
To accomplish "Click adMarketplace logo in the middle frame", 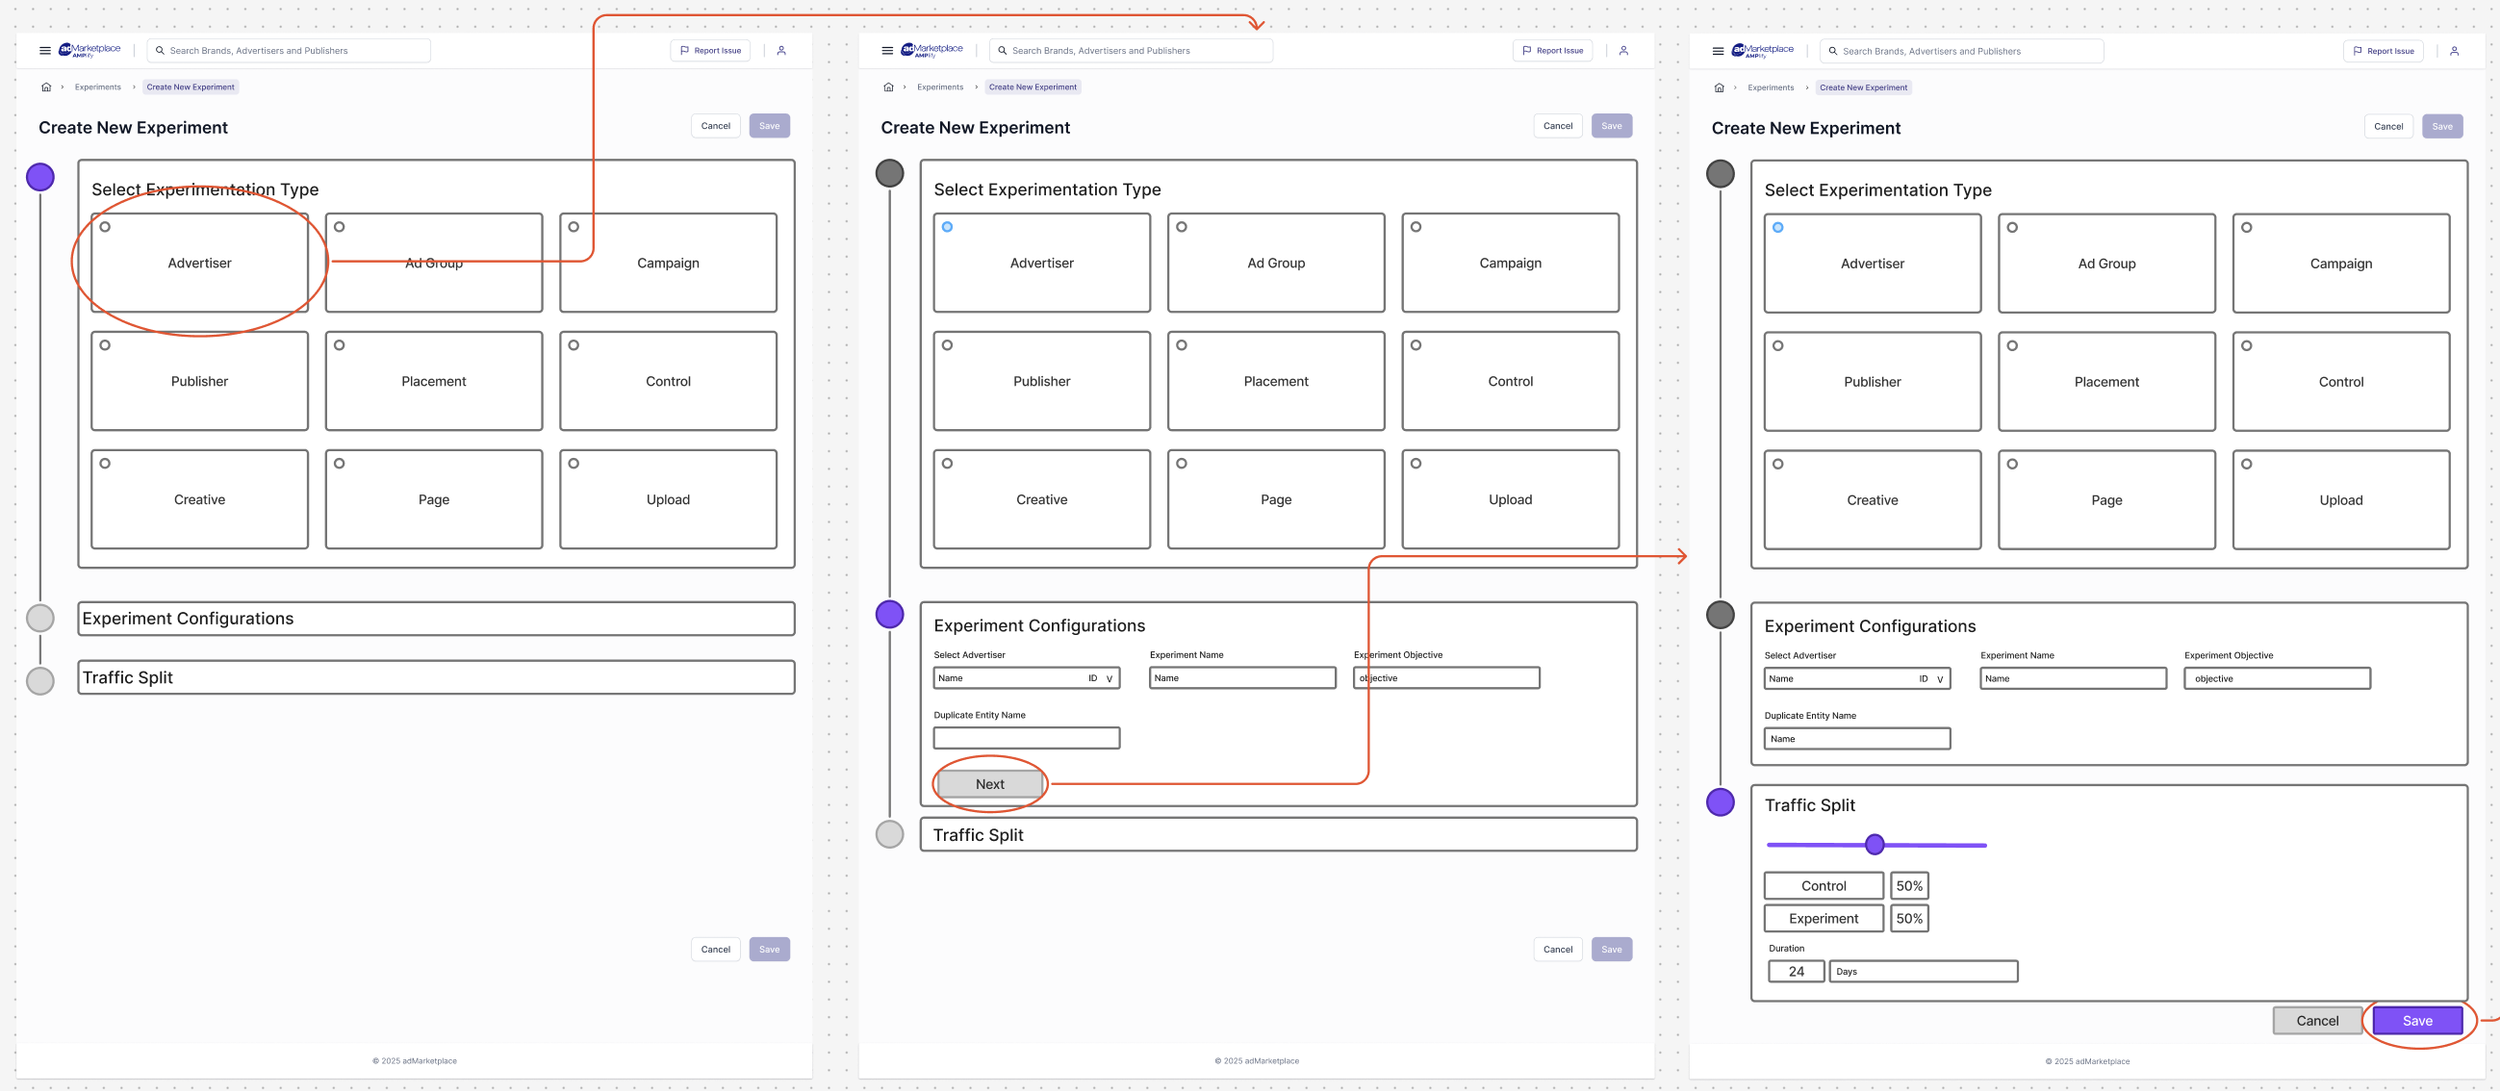I will pos(932,50).
